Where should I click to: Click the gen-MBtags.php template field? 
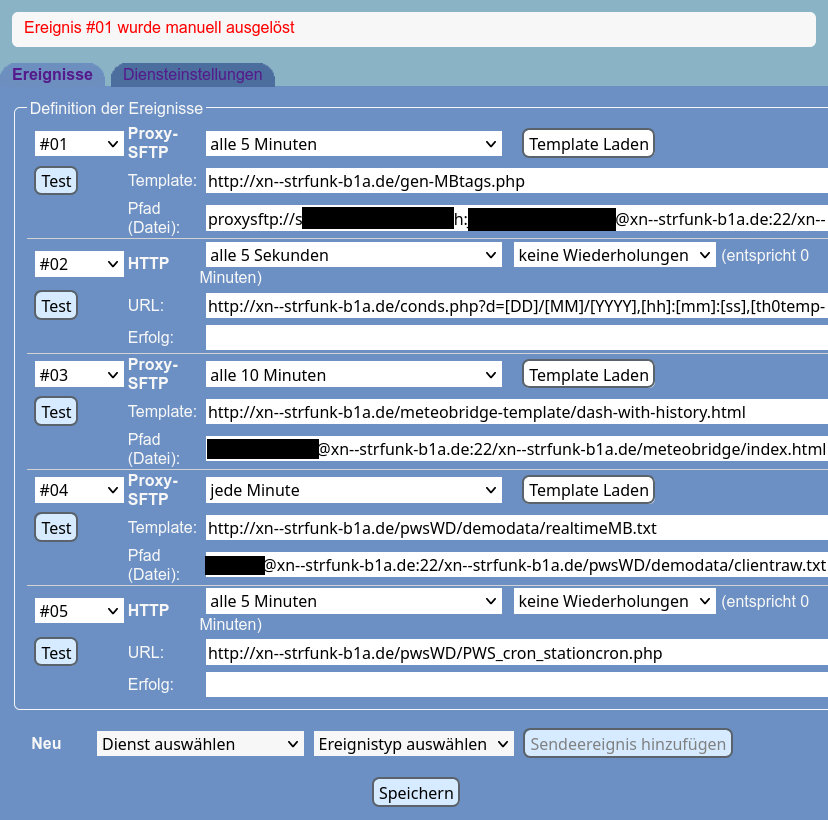[516, 181]
